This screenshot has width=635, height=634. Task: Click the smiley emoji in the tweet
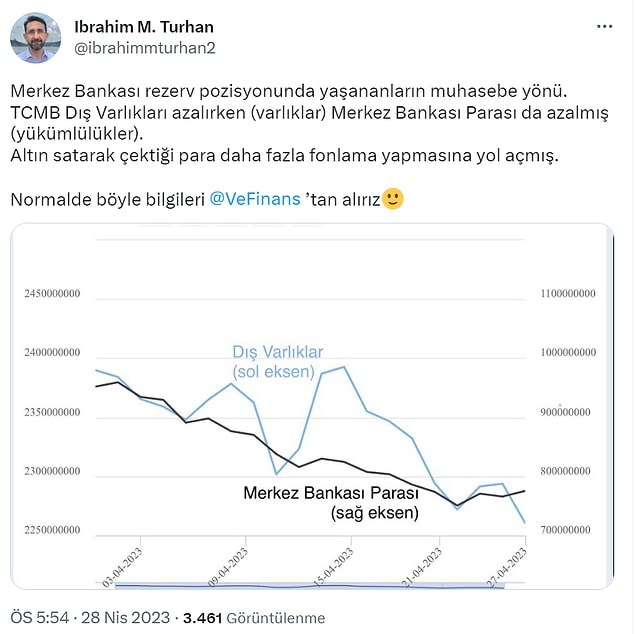392,199
